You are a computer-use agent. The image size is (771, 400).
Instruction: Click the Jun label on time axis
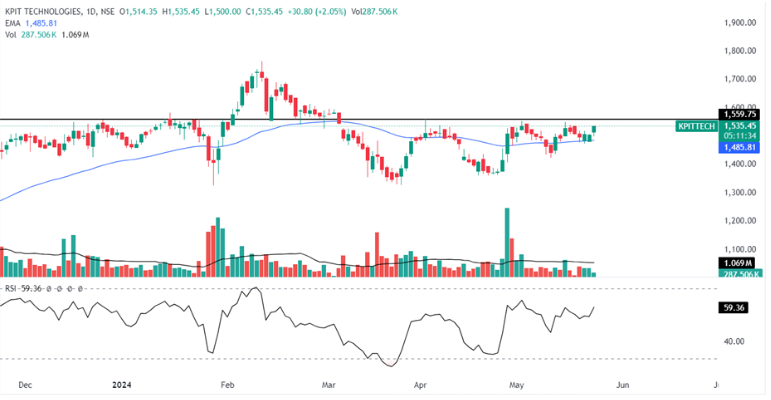[x=622, y=384]
